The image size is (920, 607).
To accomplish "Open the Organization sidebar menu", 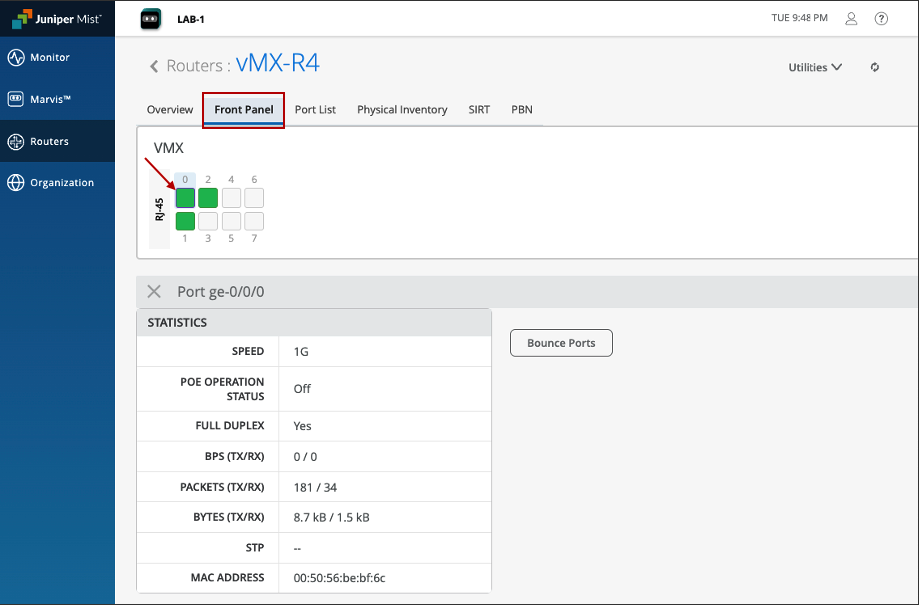I will tap(60, 183).
